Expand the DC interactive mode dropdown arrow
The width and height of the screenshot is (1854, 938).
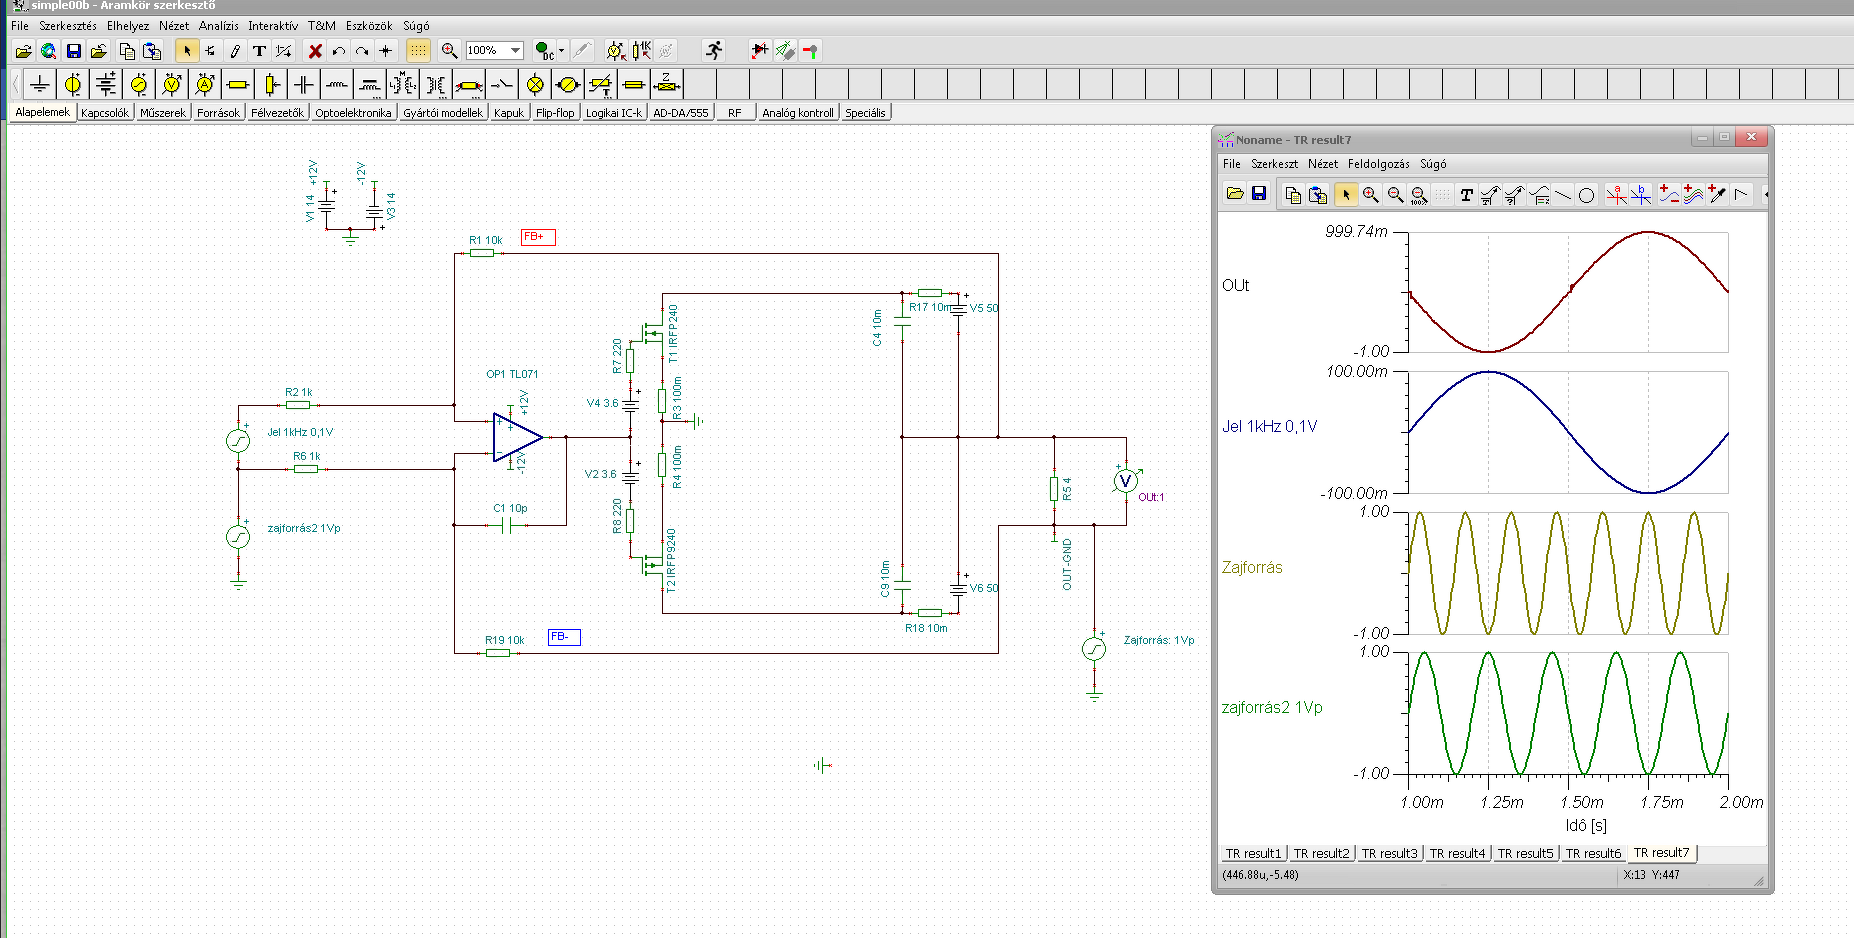coord(561,51)
